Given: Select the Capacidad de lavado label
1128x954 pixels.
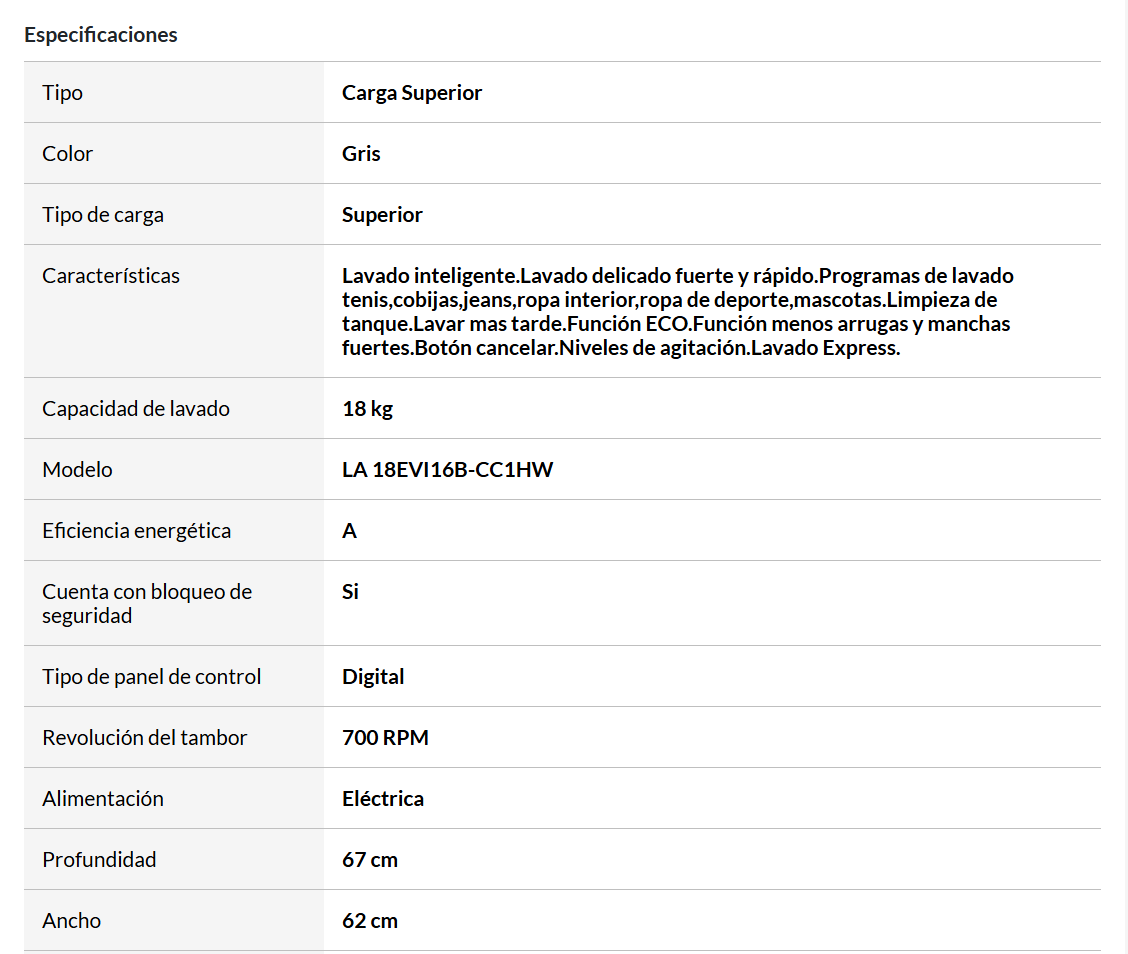Looking at the screenshot, I should point(136,409).
